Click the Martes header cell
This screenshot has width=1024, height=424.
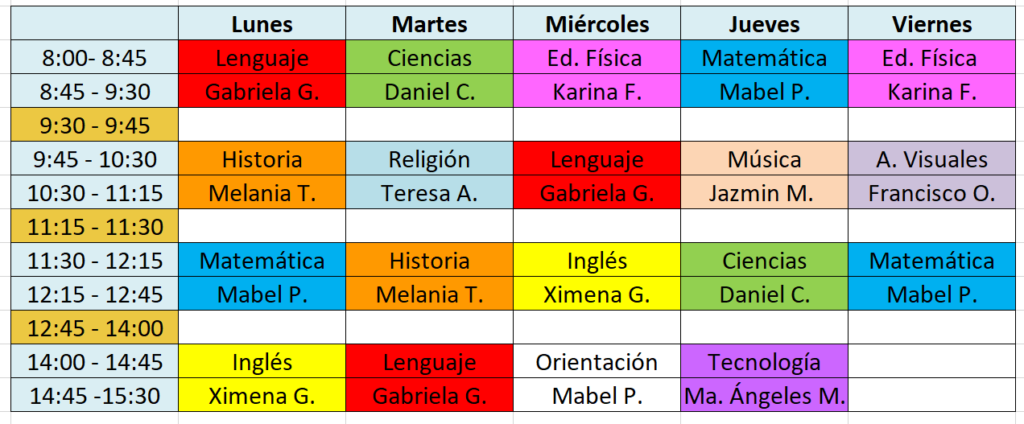point(429,24)
